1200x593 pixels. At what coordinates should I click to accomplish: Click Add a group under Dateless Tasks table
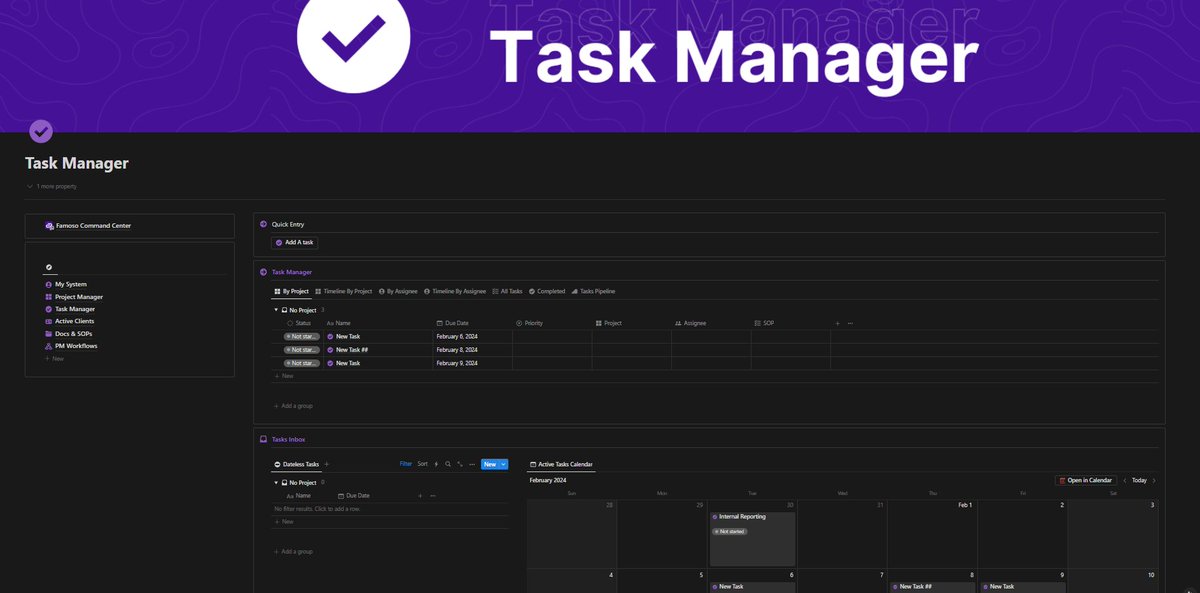pos(293,551)
